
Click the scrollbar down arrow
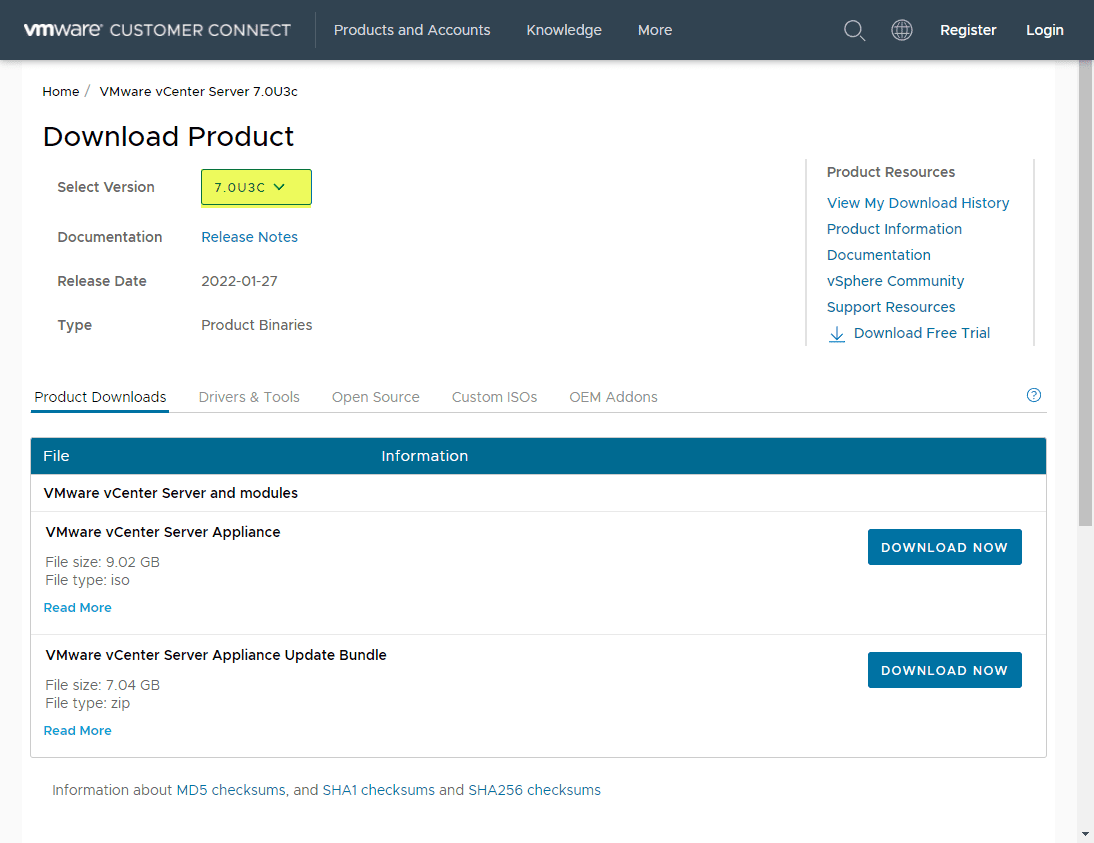pyautogui.click(x=1085, y=833)
